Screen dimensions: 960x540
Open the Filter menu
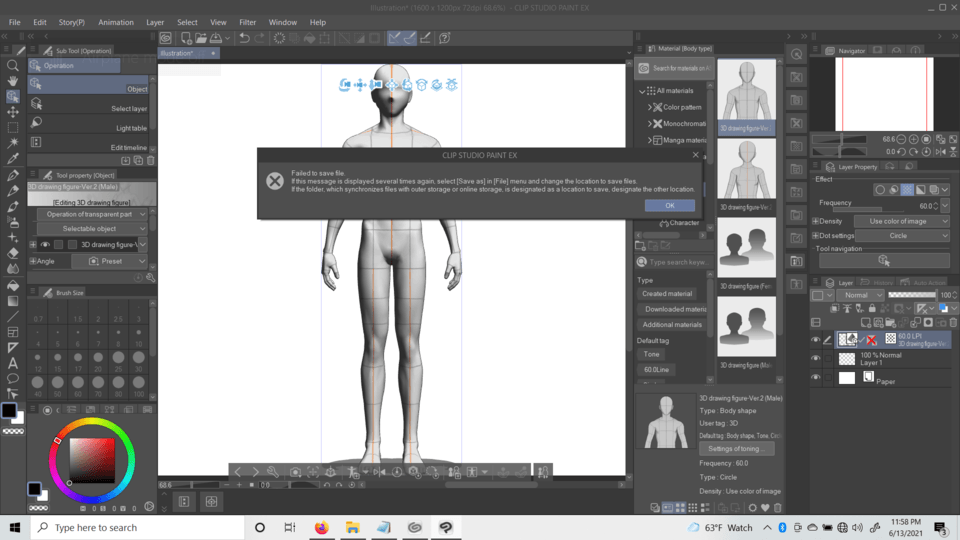(x=247, y=22)
